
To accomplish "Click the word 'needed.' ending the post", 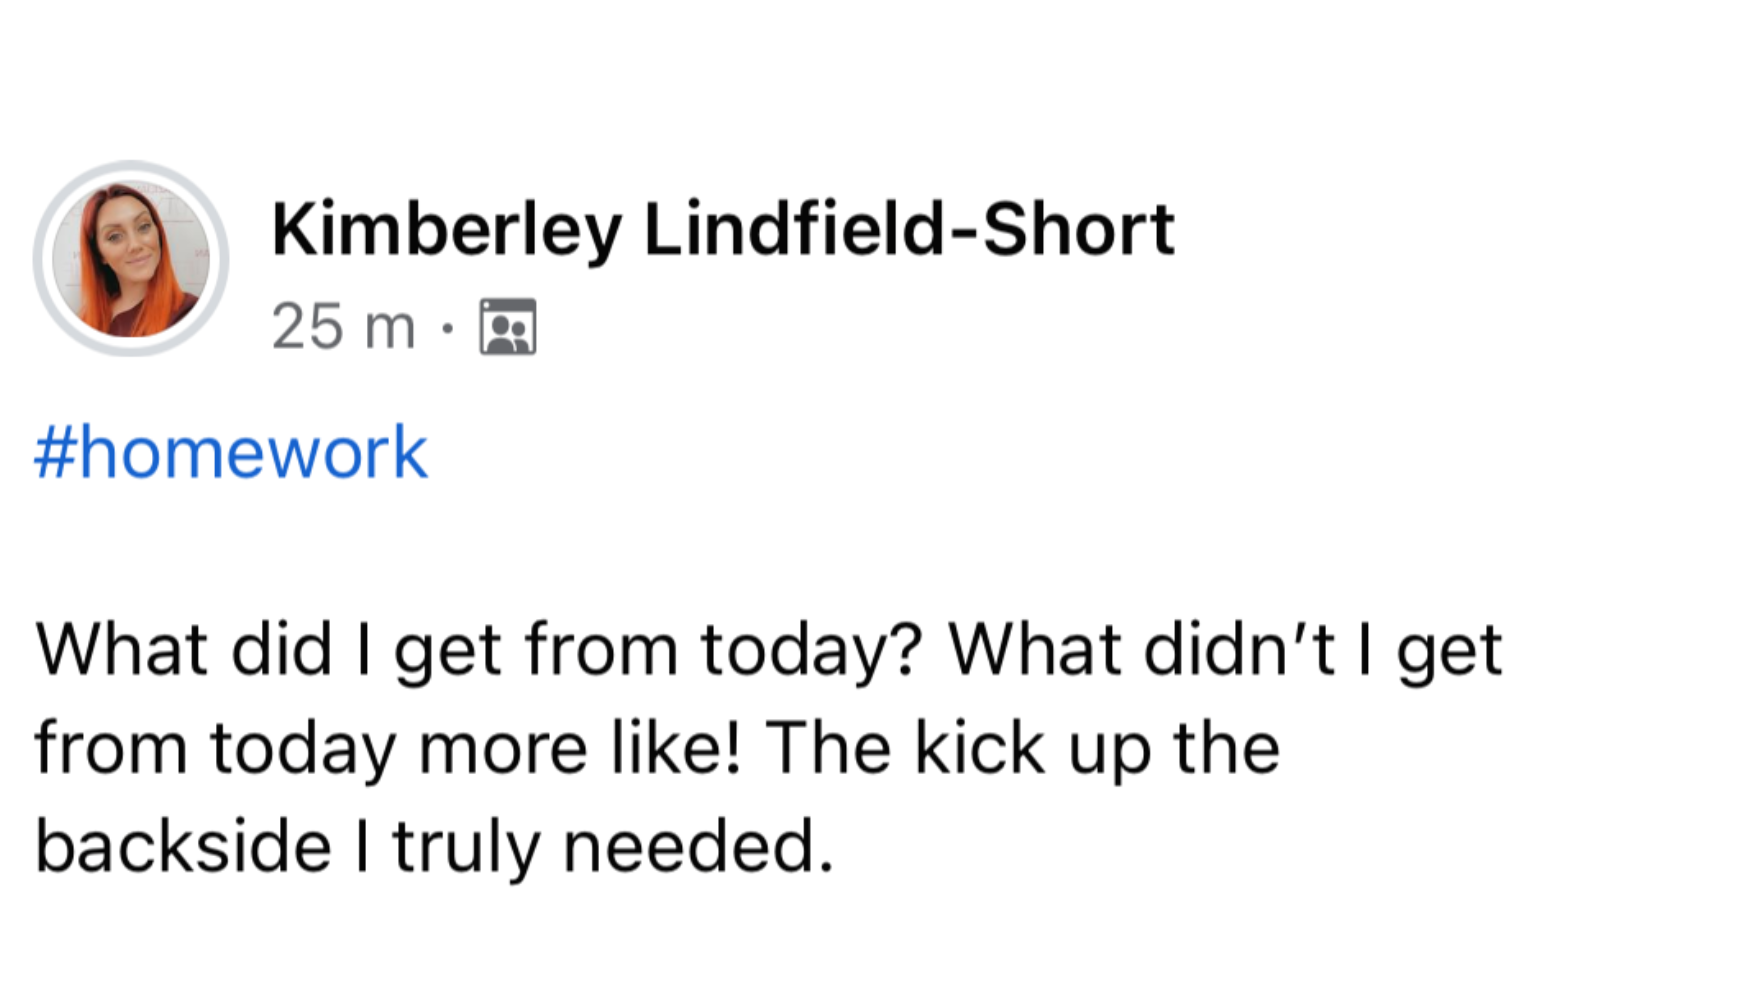I will pos(698,846).
